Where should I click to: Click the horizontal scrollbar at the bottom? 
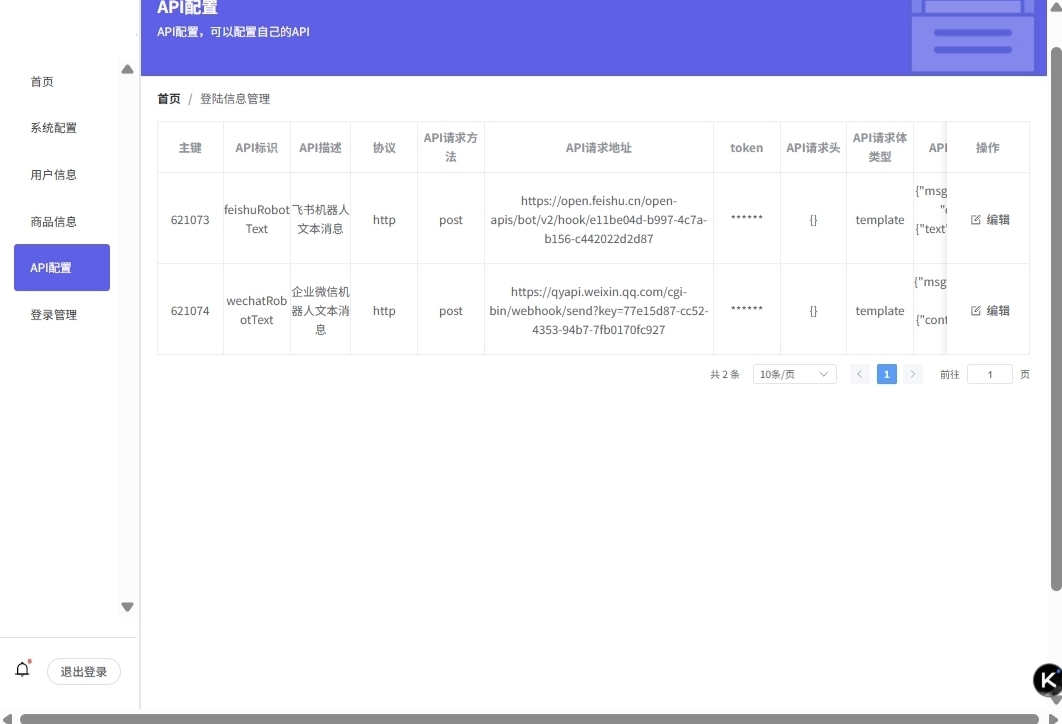[x=530, y=718]
